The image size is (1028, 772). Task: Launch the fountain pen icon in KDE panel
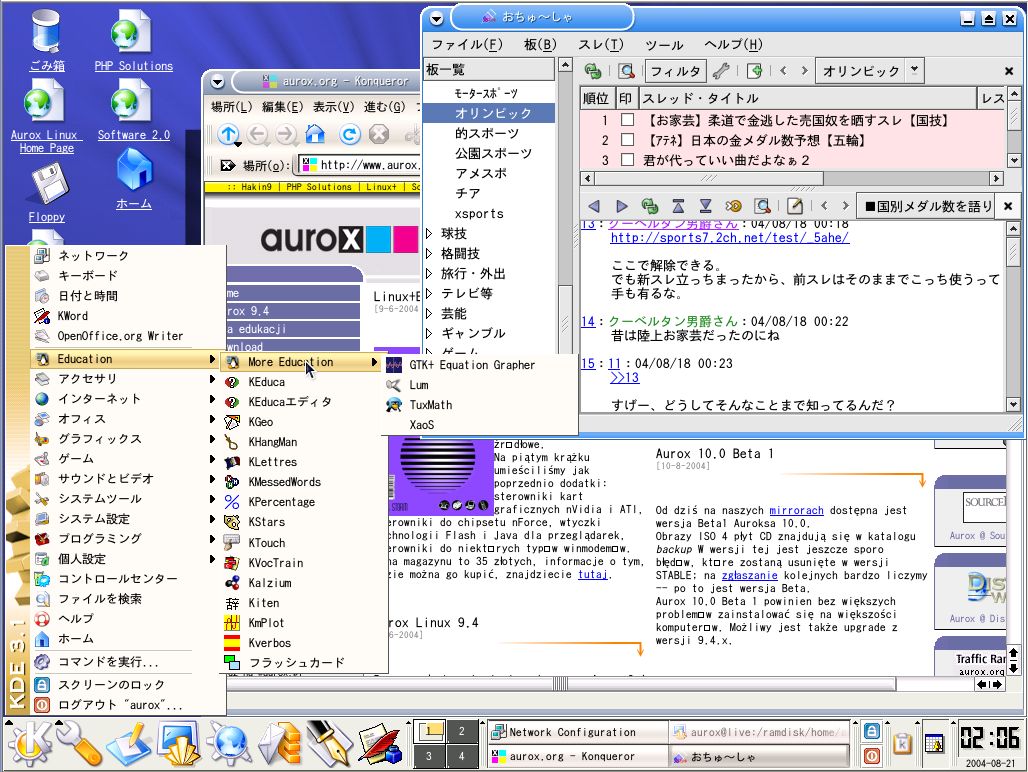328,744
